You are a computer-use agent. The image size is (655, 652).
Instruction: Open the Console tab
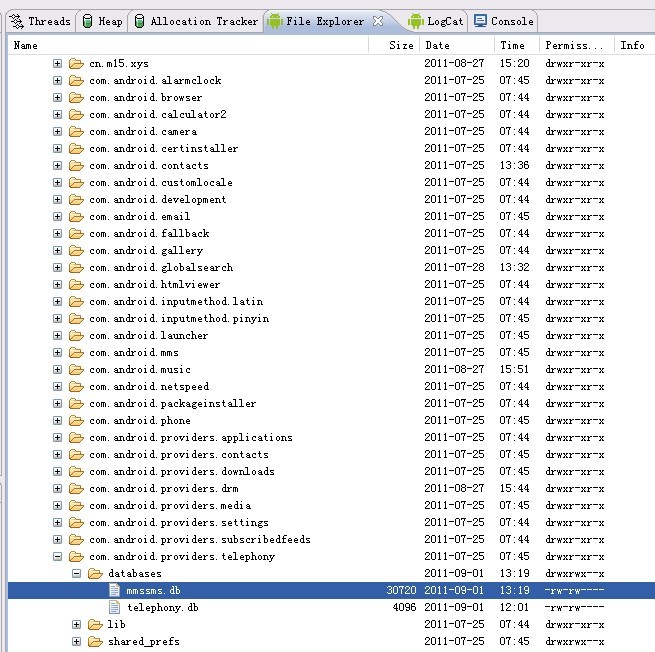coord(504,21)
